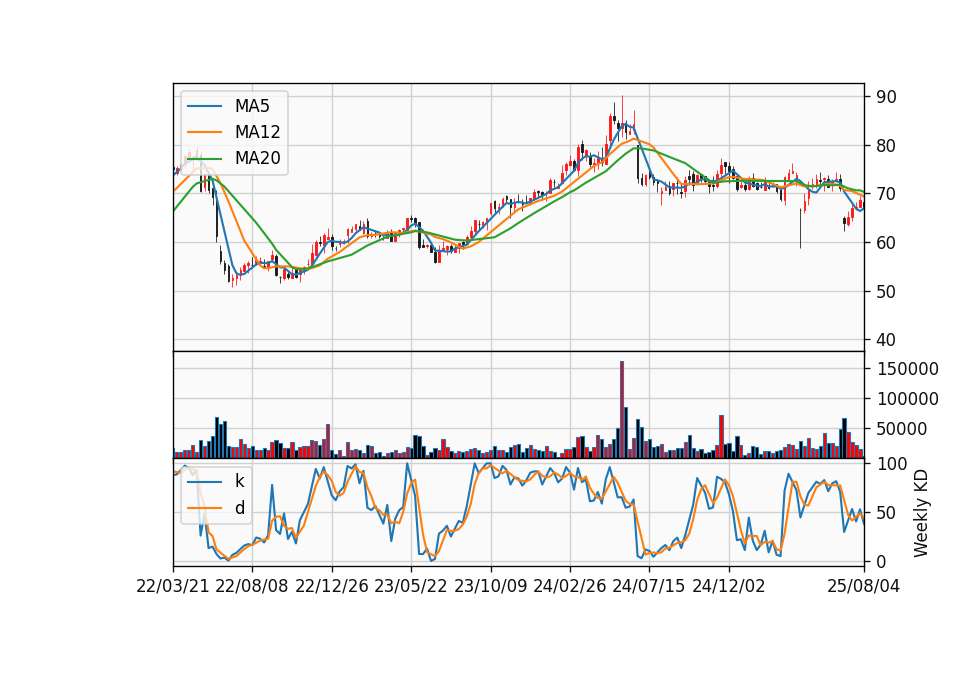Click the 80 price axis tick
This screenshot has width=960, height=690.
886,146
